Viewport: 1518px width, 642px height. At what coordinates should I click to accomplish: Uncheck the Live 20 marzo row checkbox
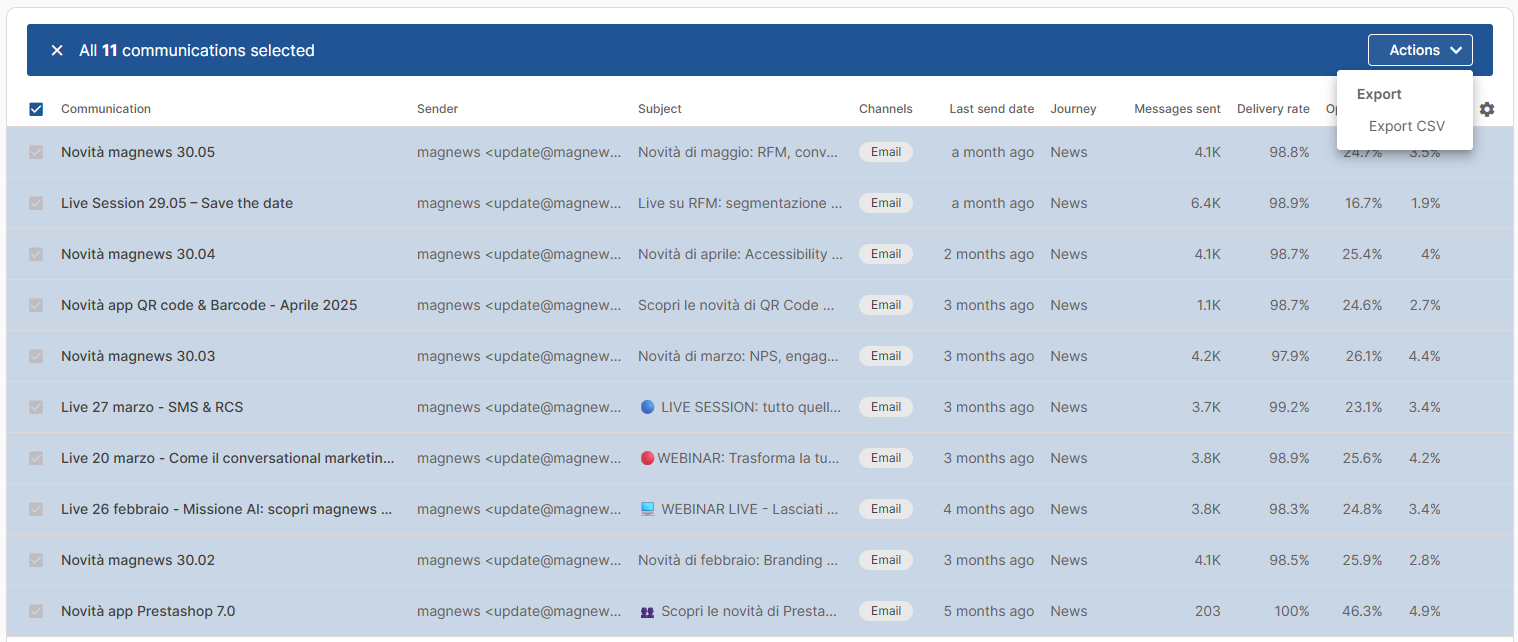pos(36,458)
